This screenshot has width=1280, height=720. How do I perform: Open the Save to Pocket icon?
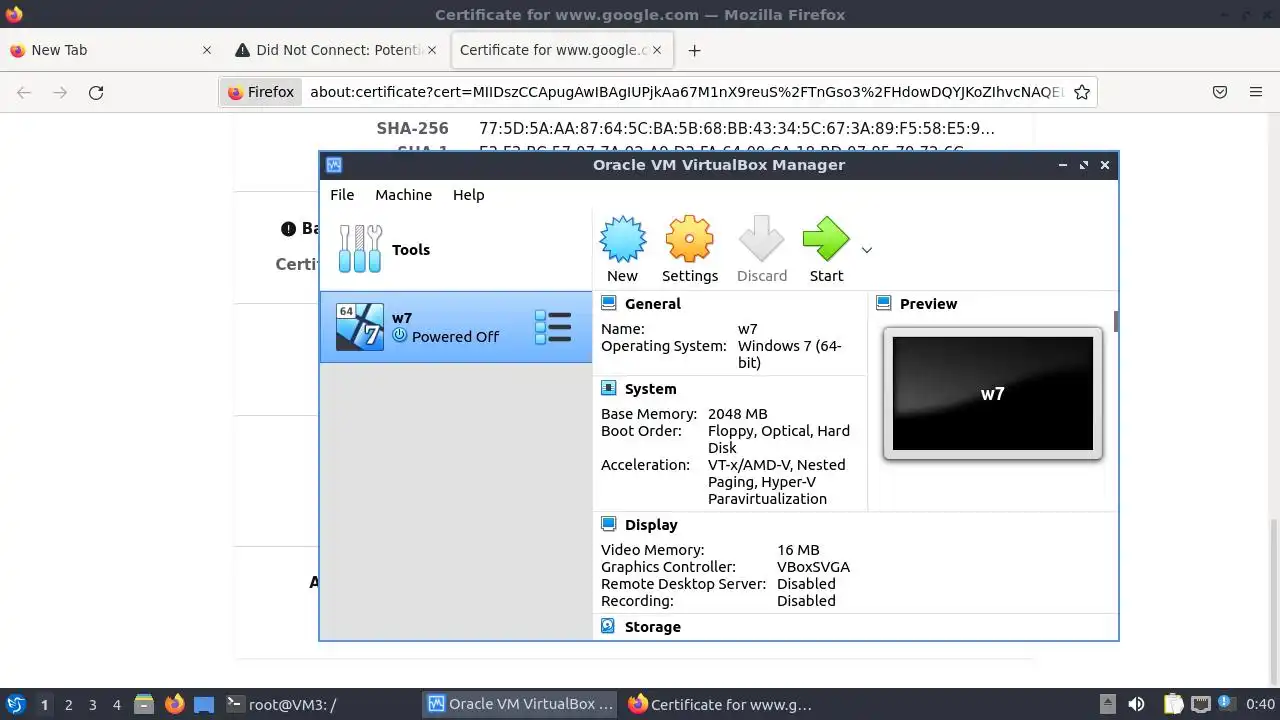pyautogui.click(x=1220, y=92)
